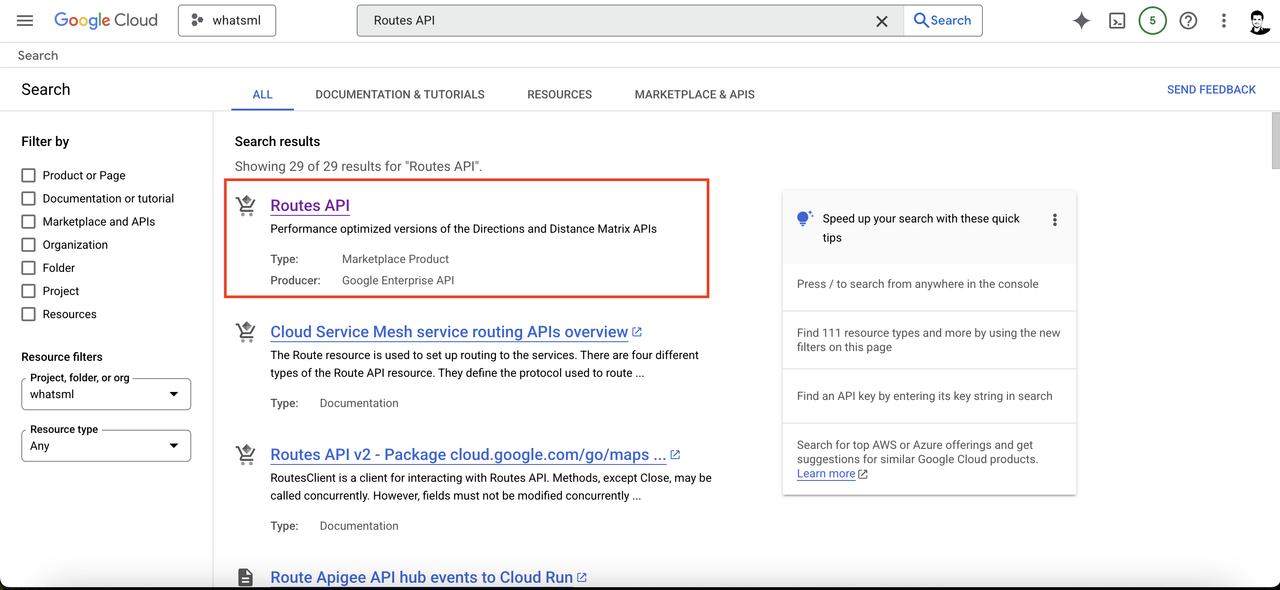Click the Send Feedback button
This screenshot has height=590, width=1280.
point(1211,89)
